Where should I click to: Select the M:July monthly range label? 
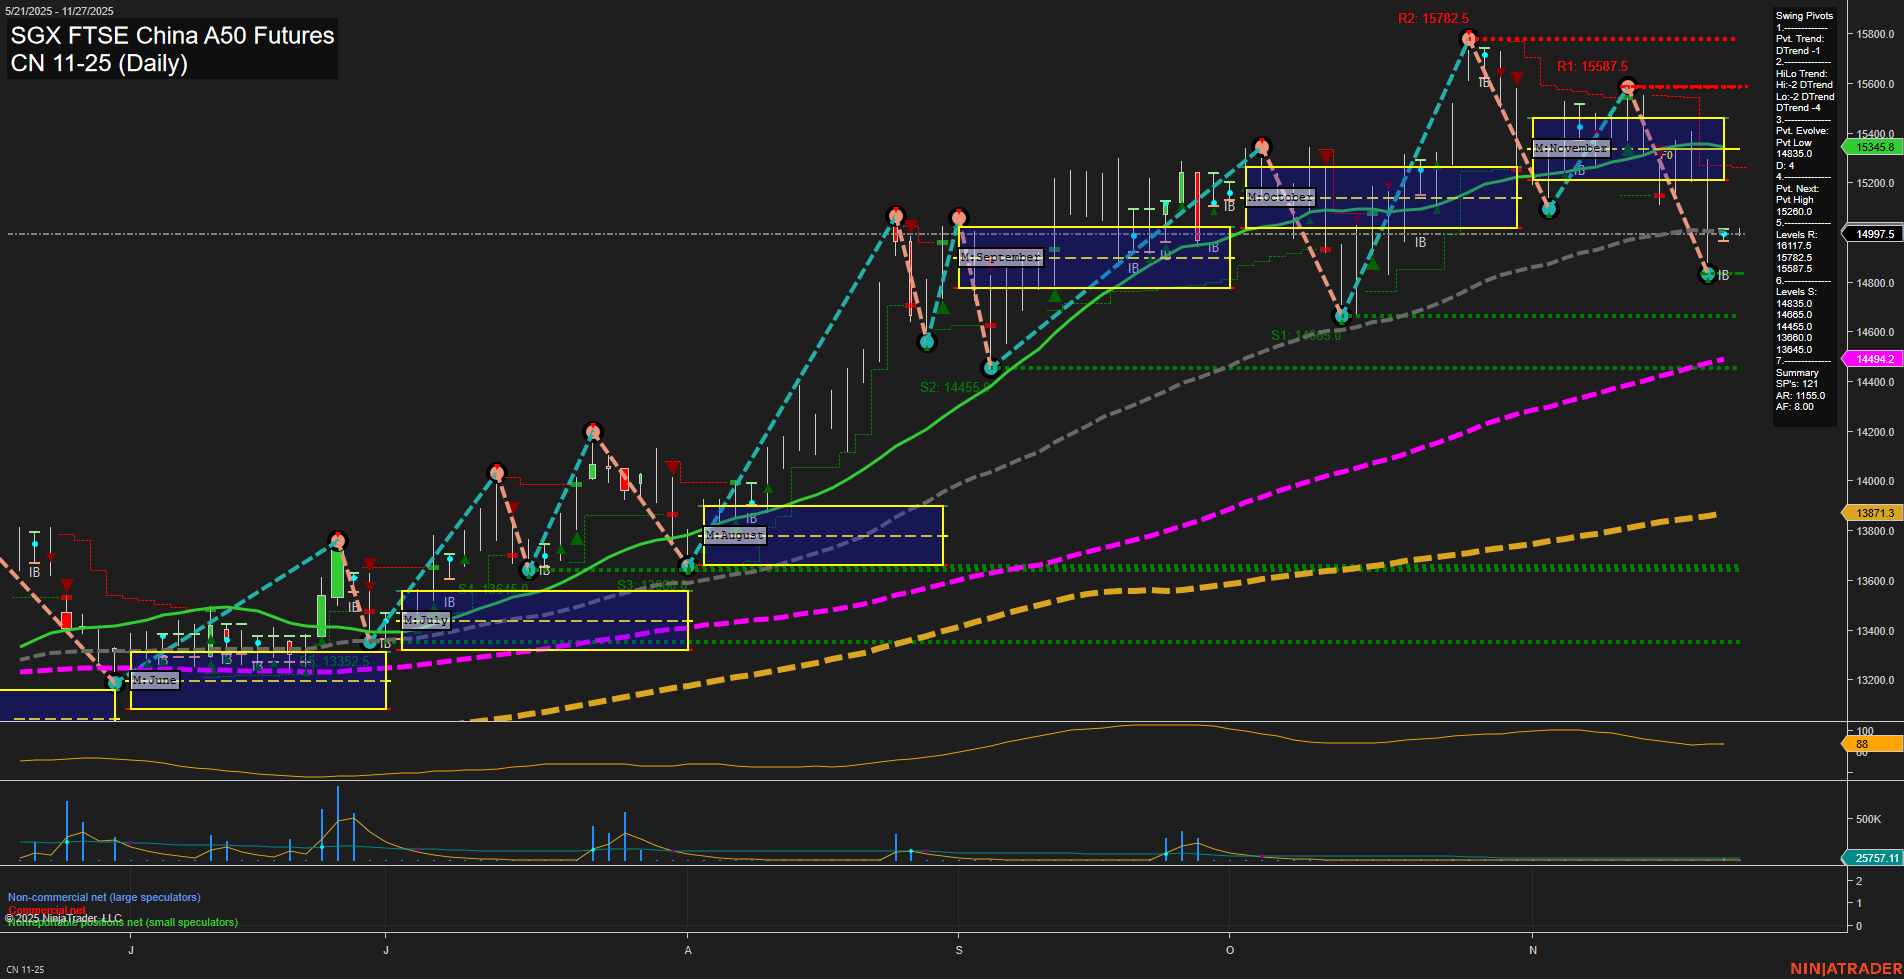(x=426, y=621)
